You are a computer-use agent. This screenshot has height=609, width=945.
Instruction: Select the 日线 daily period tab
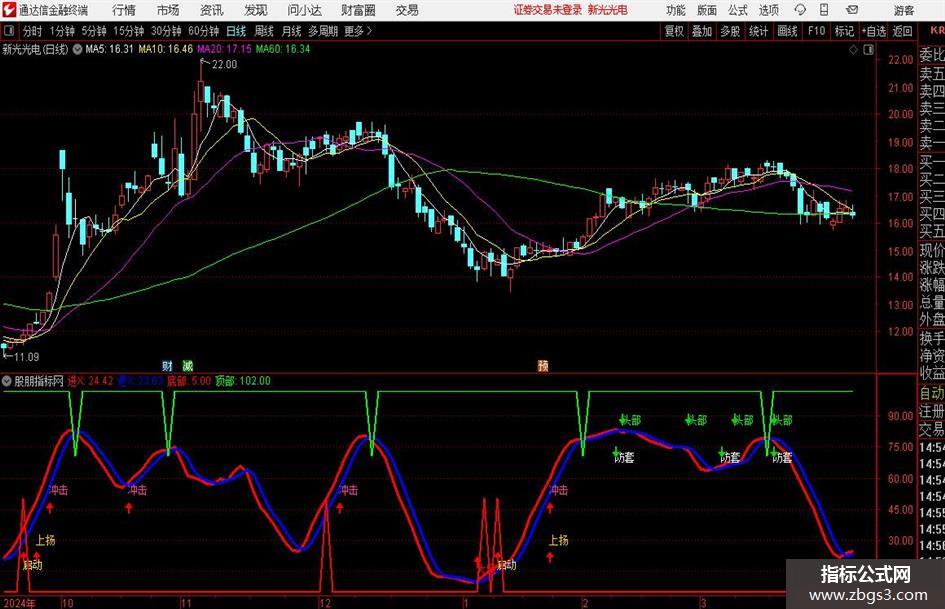pyautogui.click(x=236, y=31)
